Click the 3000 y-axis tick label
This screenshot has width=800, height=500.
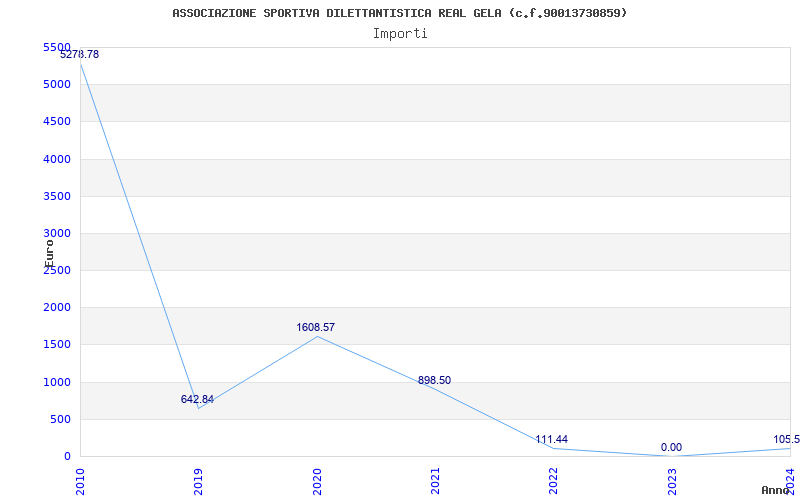pyautogui.click(x=57, y=233)
